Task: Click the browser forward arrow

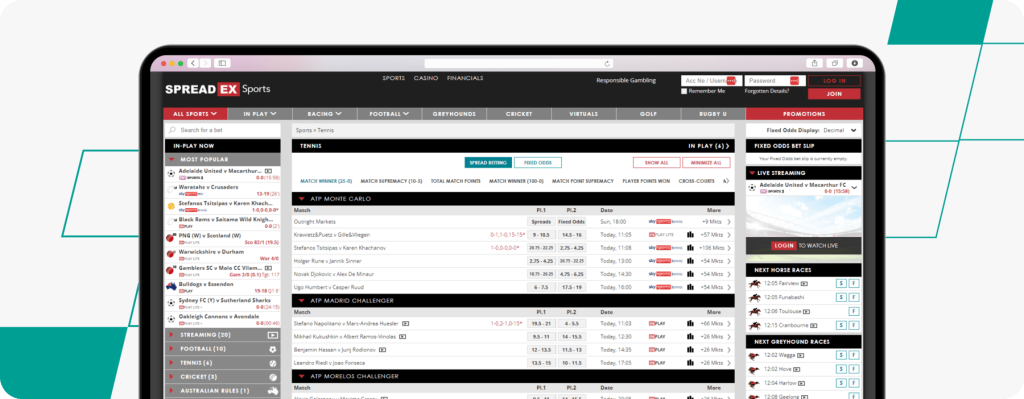Action: pyautogui.click(x=206, y=63)
